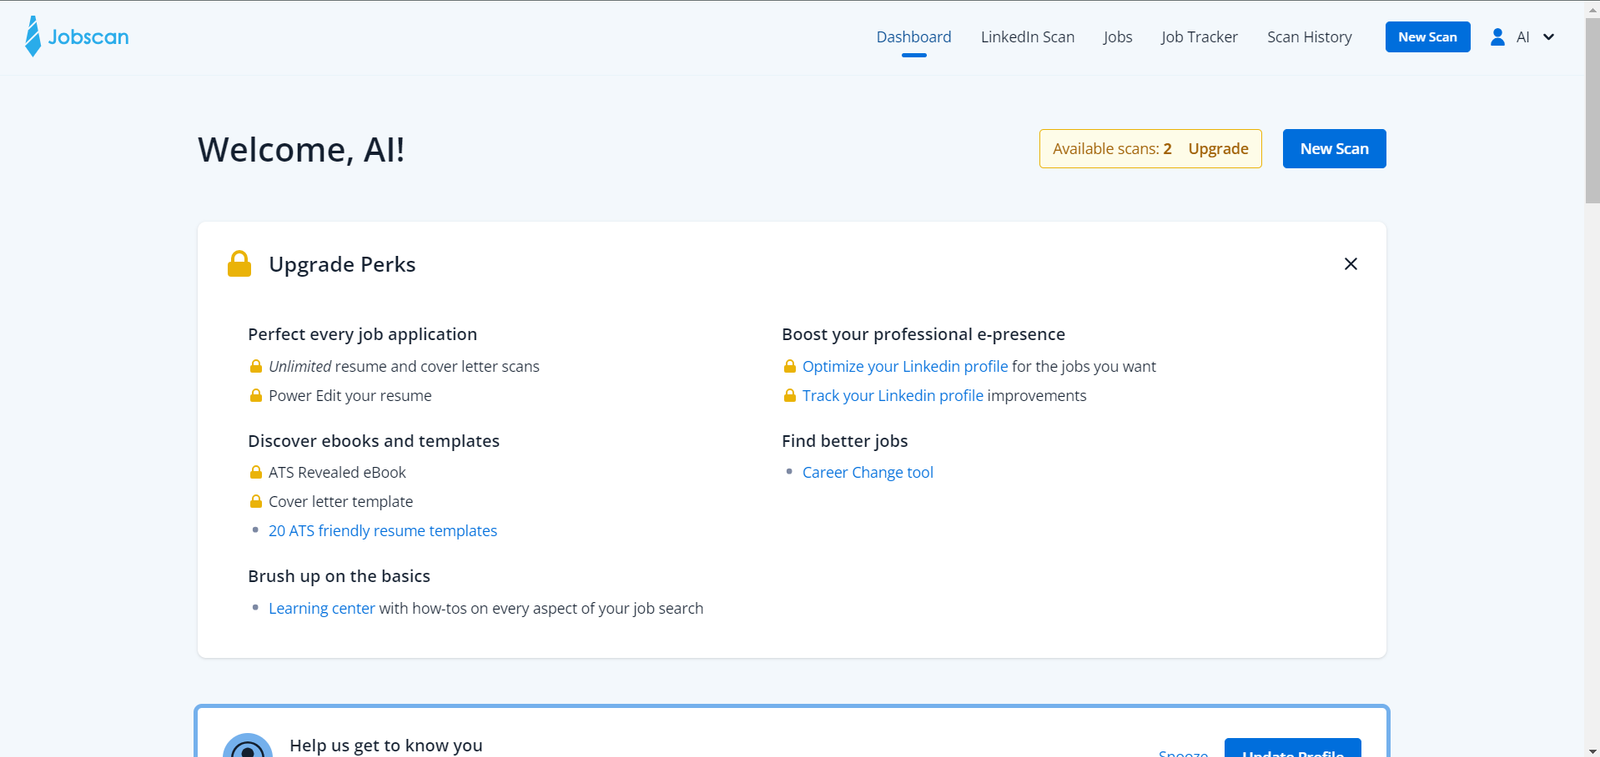1600x757 pixels.
Task: Open the Jobs tab
Action: pos(1118,37)
